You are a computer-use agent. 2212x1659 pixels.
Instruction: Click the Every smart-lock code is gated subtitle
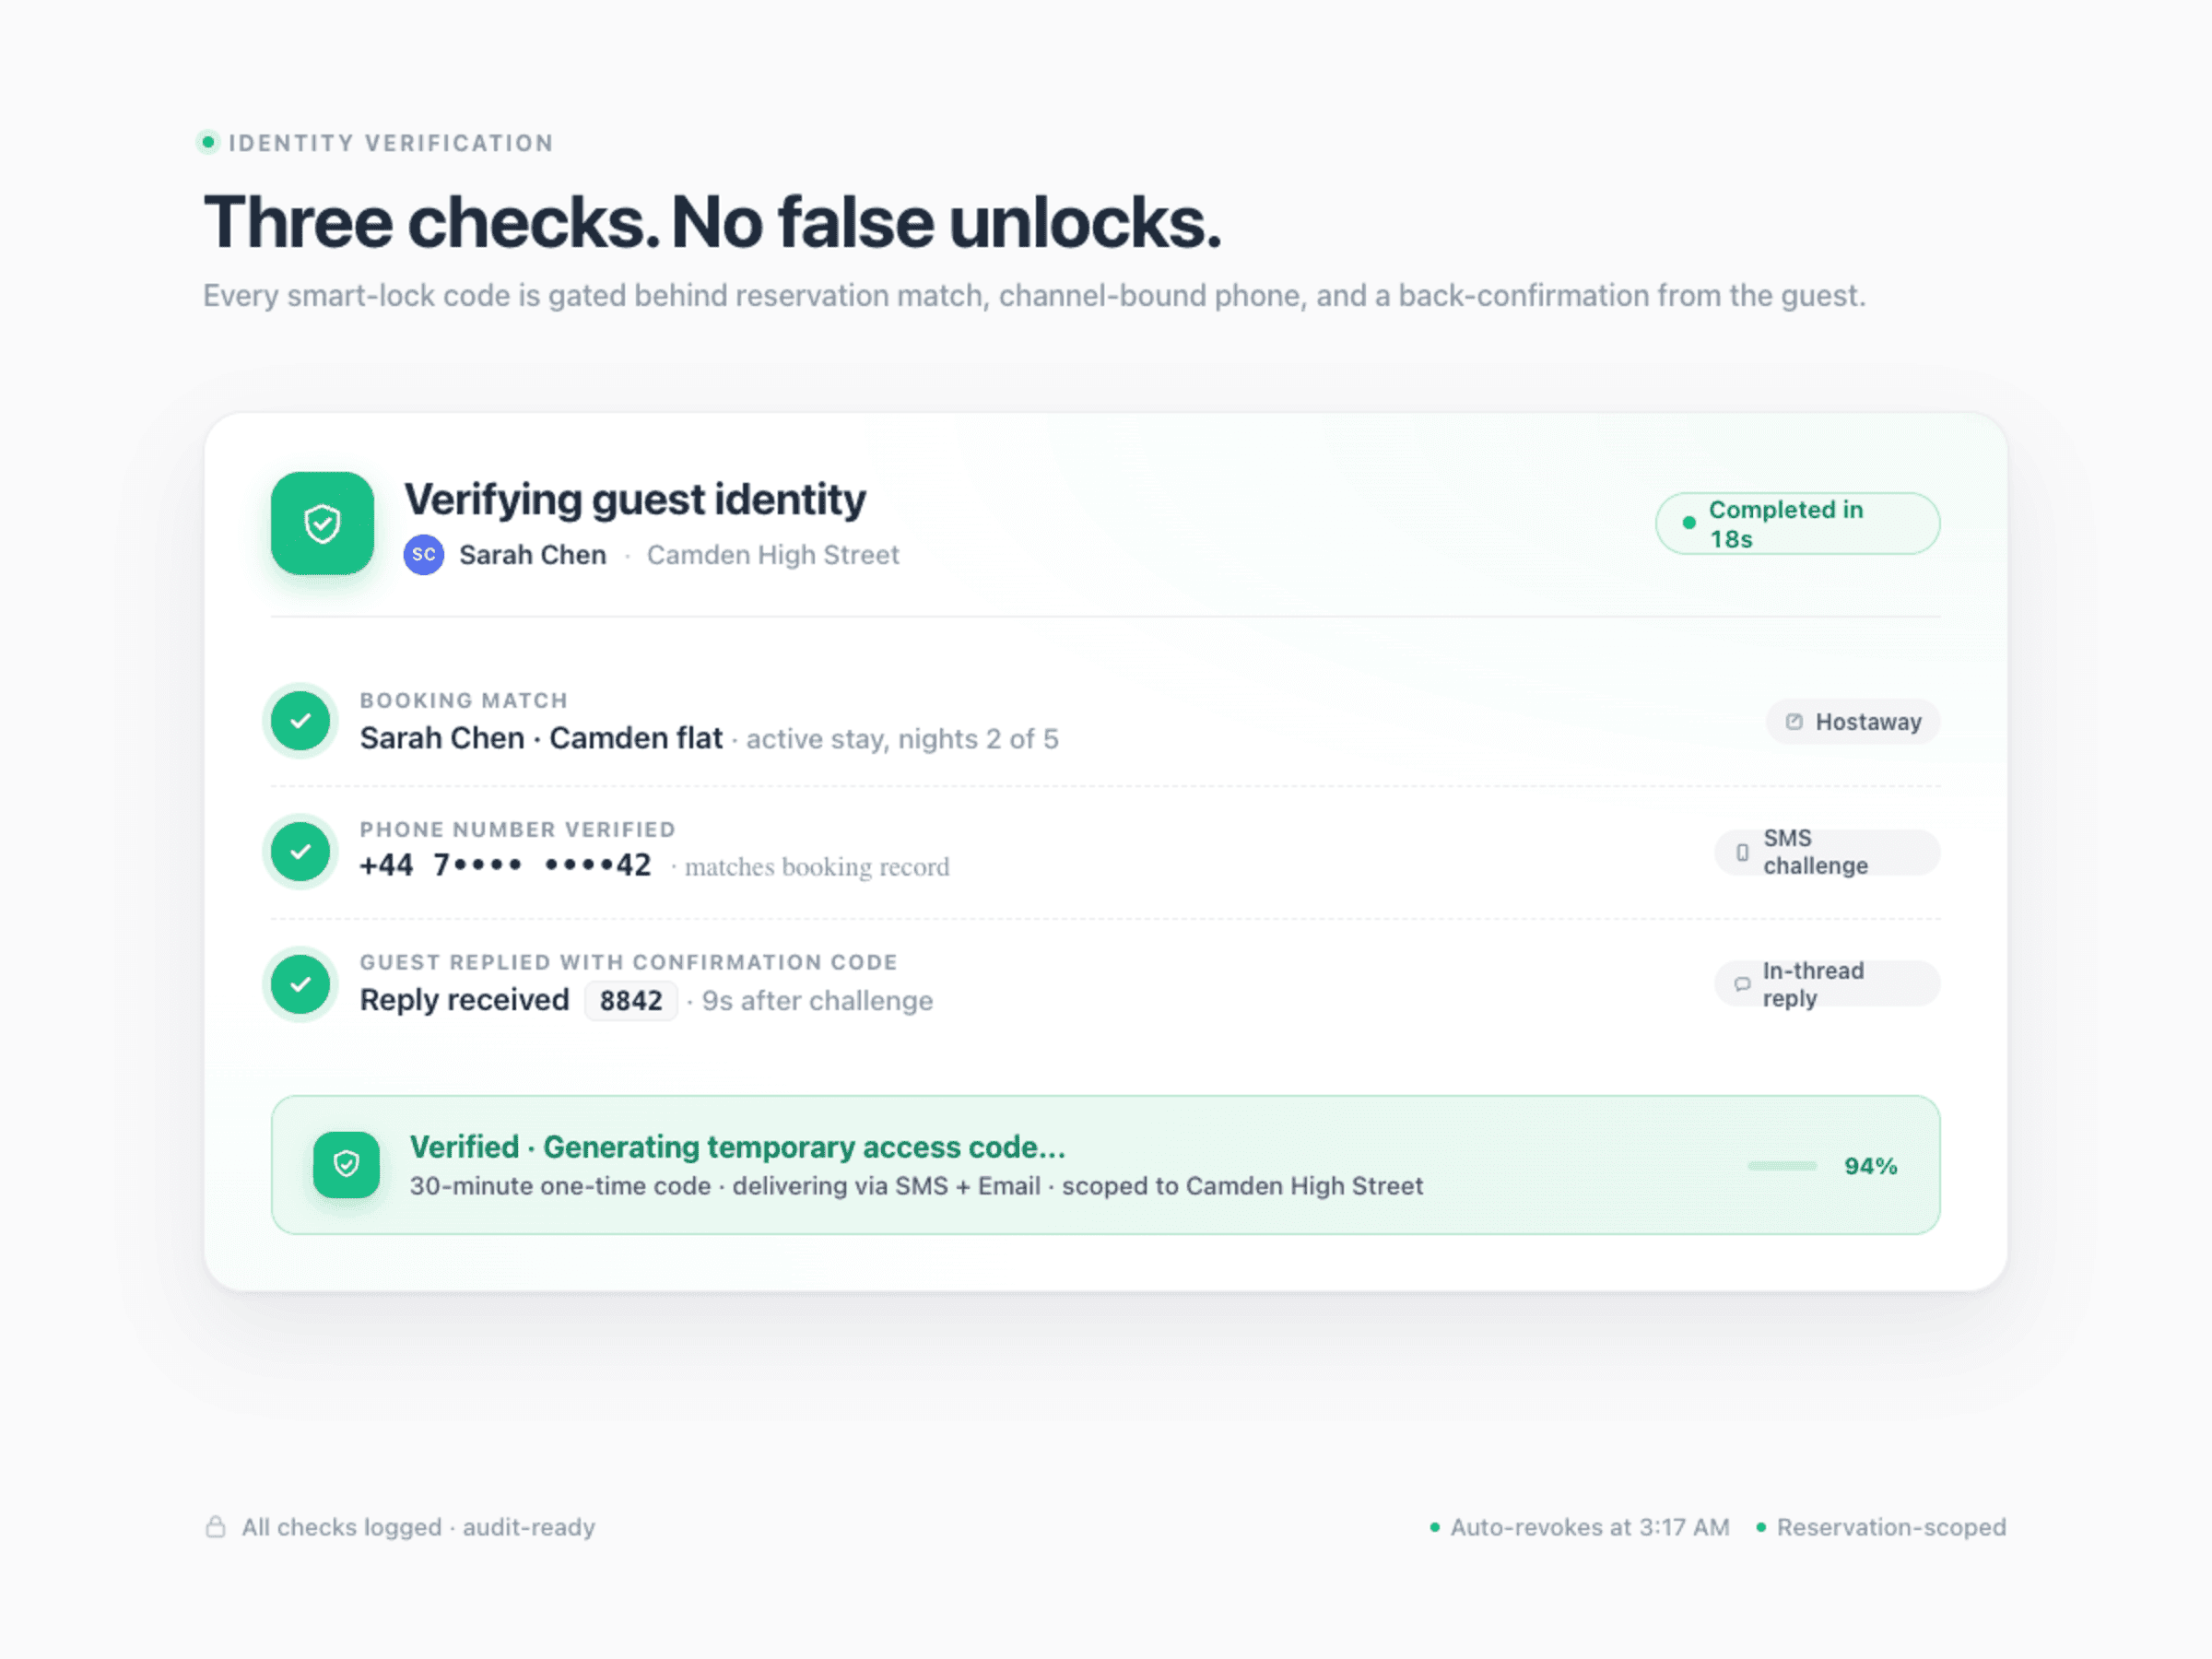click(x=1034, y=296)
